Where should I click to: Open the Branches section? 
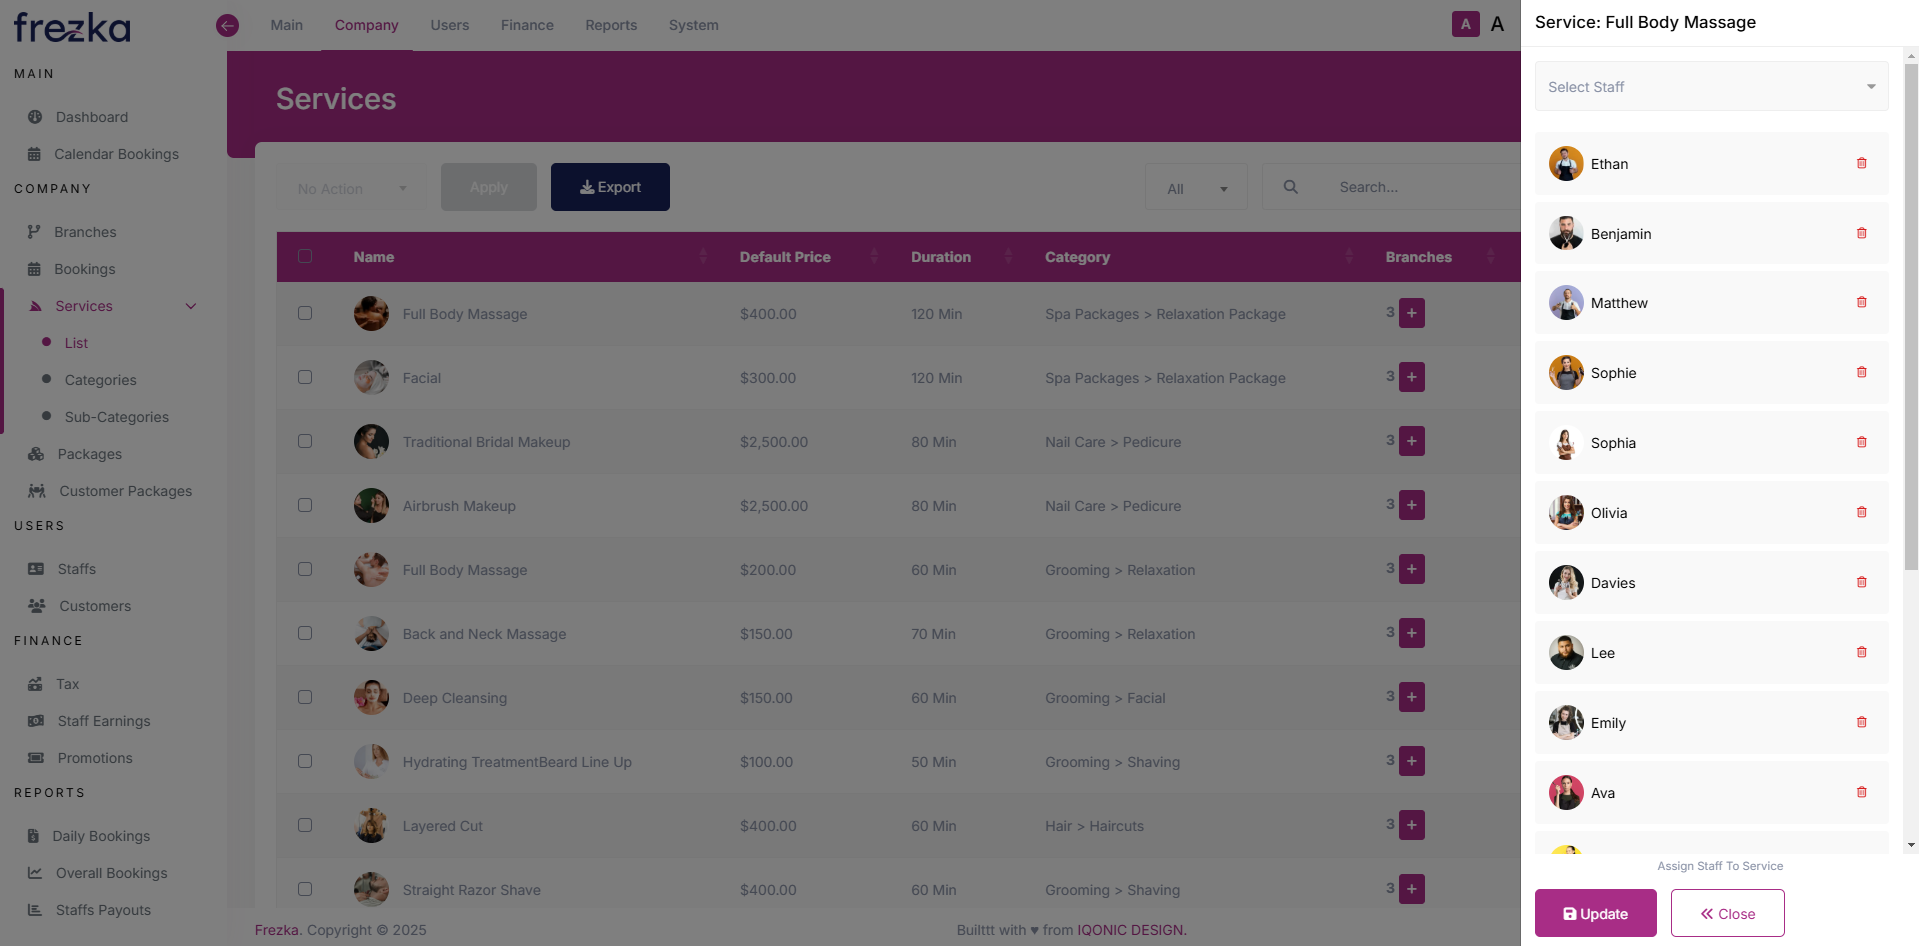click(84, 232)
